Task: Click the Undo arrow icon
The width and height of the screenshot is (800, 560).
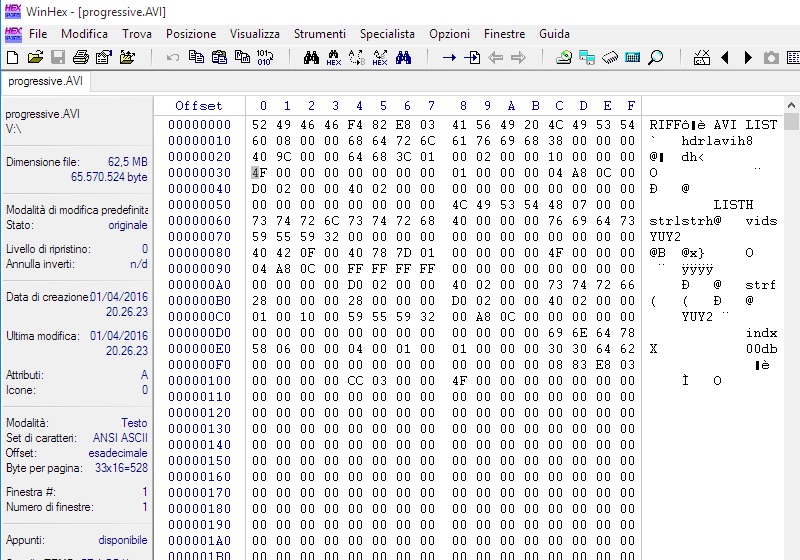Action: tap(173, 57)
